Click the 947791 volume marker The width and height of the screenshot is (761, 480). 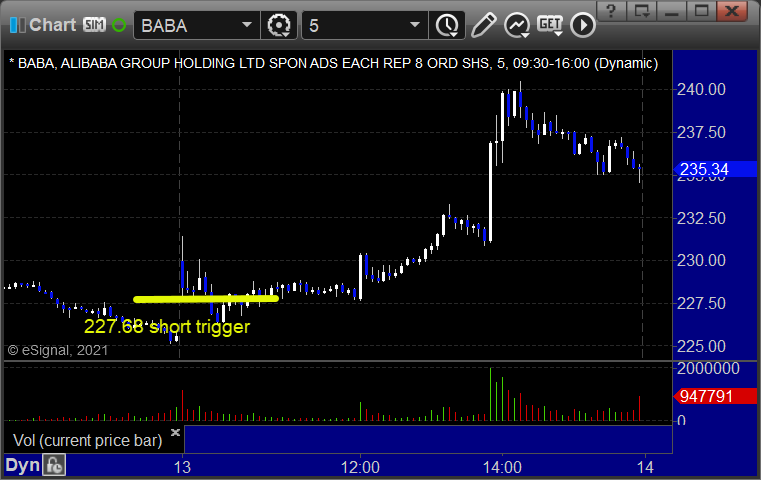click(x=715, y=396)
